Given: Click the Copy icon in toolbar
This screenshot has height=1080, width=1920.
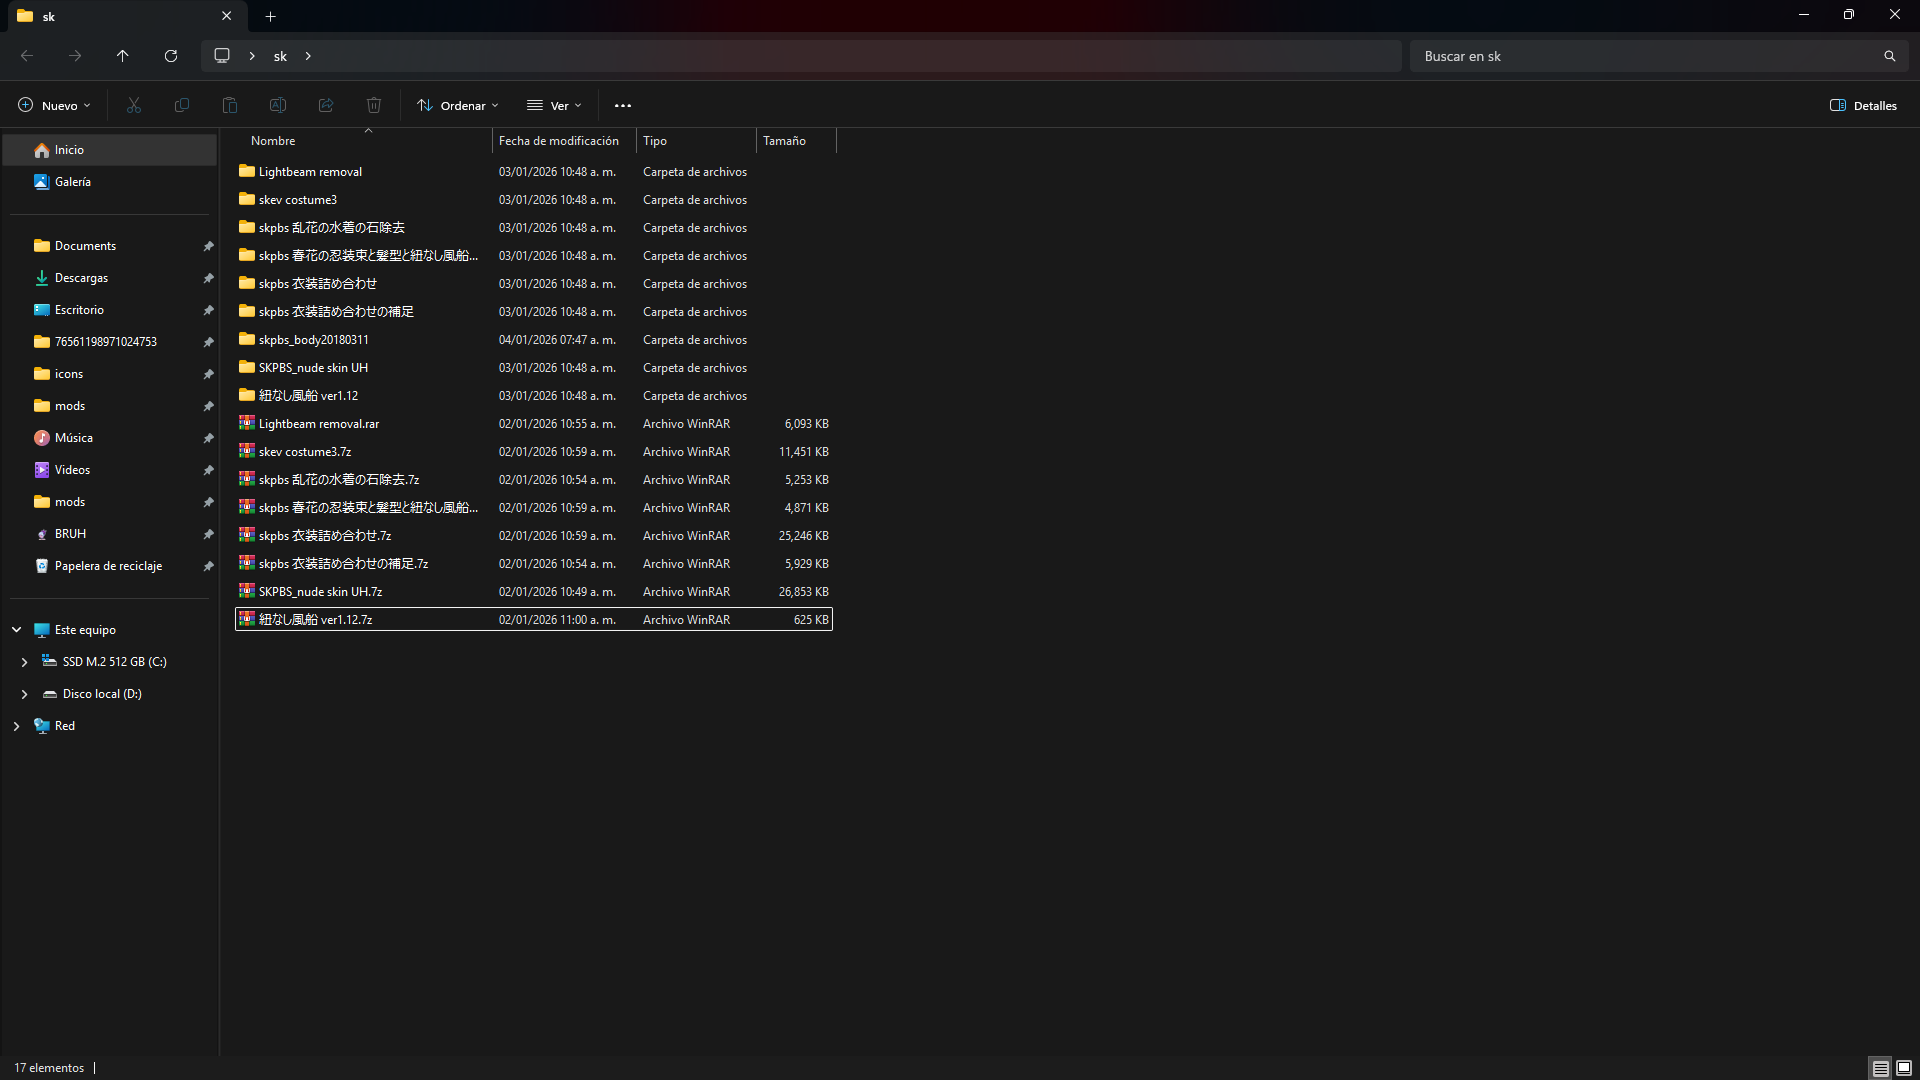Looking at the screenshot, I should pyautogui.click(x=182, y=105).
